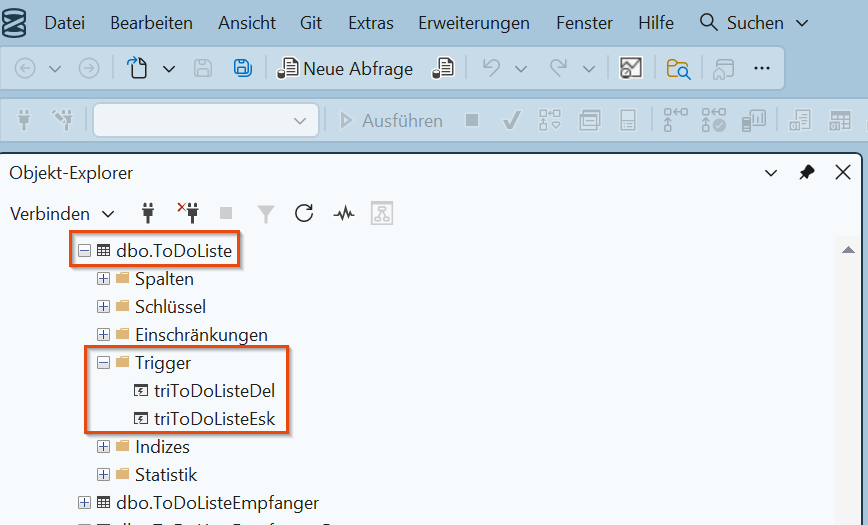Navigate backward with the back arrow
868x525 pixels.
coord(25,69)
